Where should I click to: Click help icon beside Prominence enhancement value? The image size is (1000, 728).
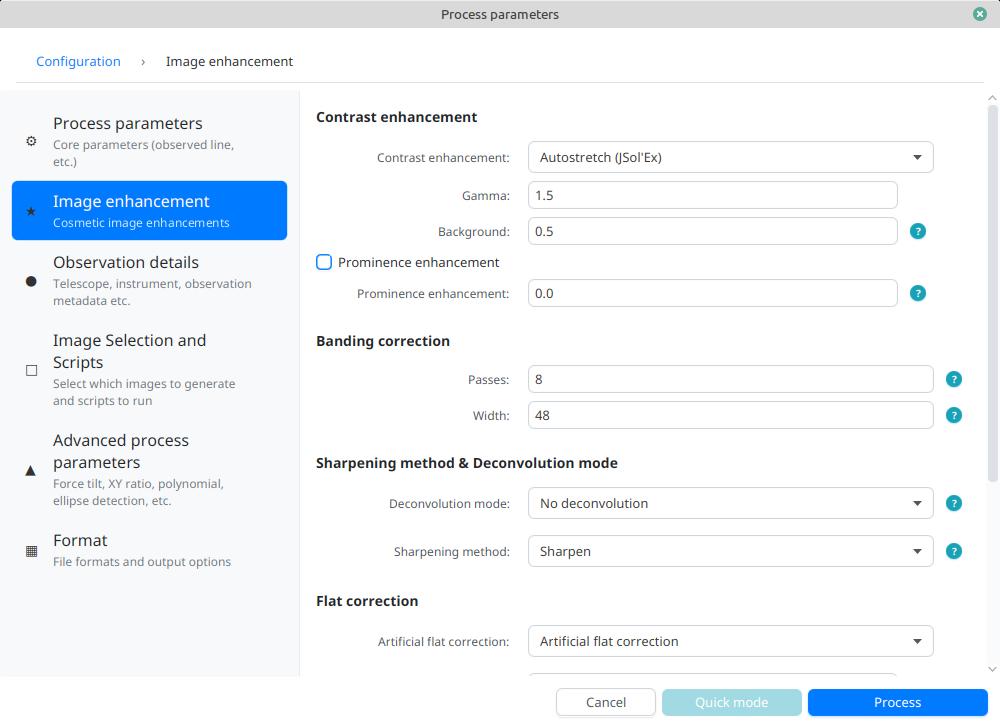917,293
